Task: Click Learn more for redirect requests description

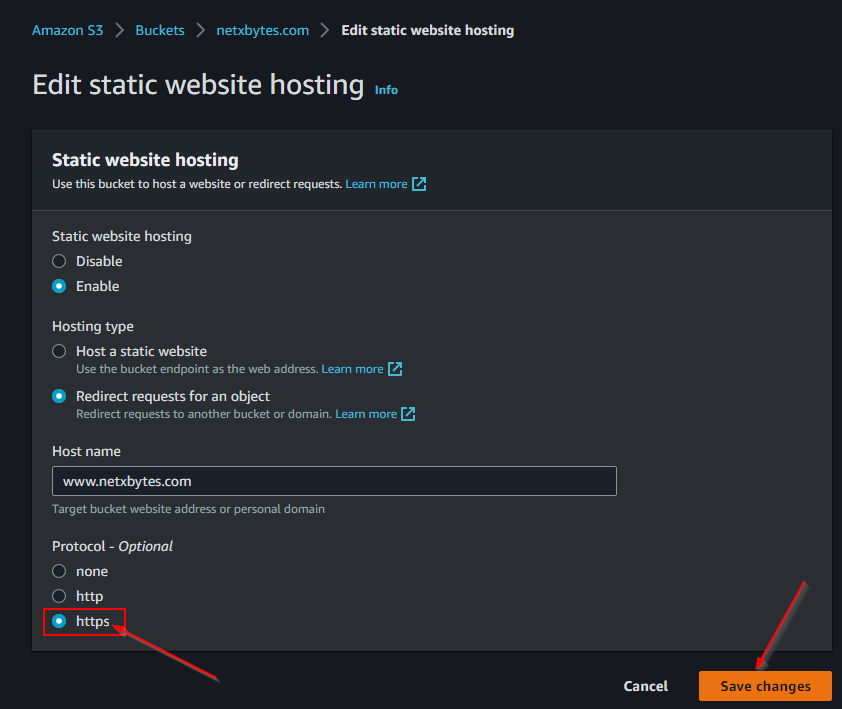Action: [x=366, y=414]
